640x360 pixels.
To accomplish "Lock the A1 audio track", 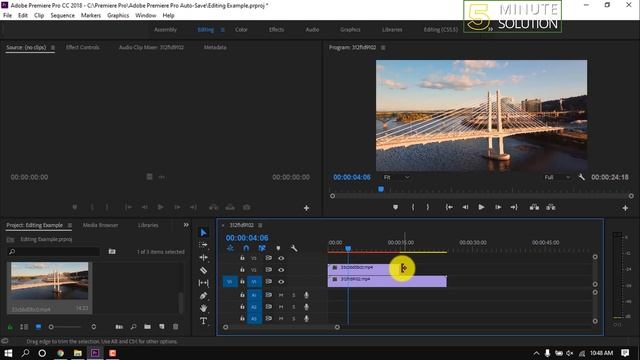I will coord(242,295).
